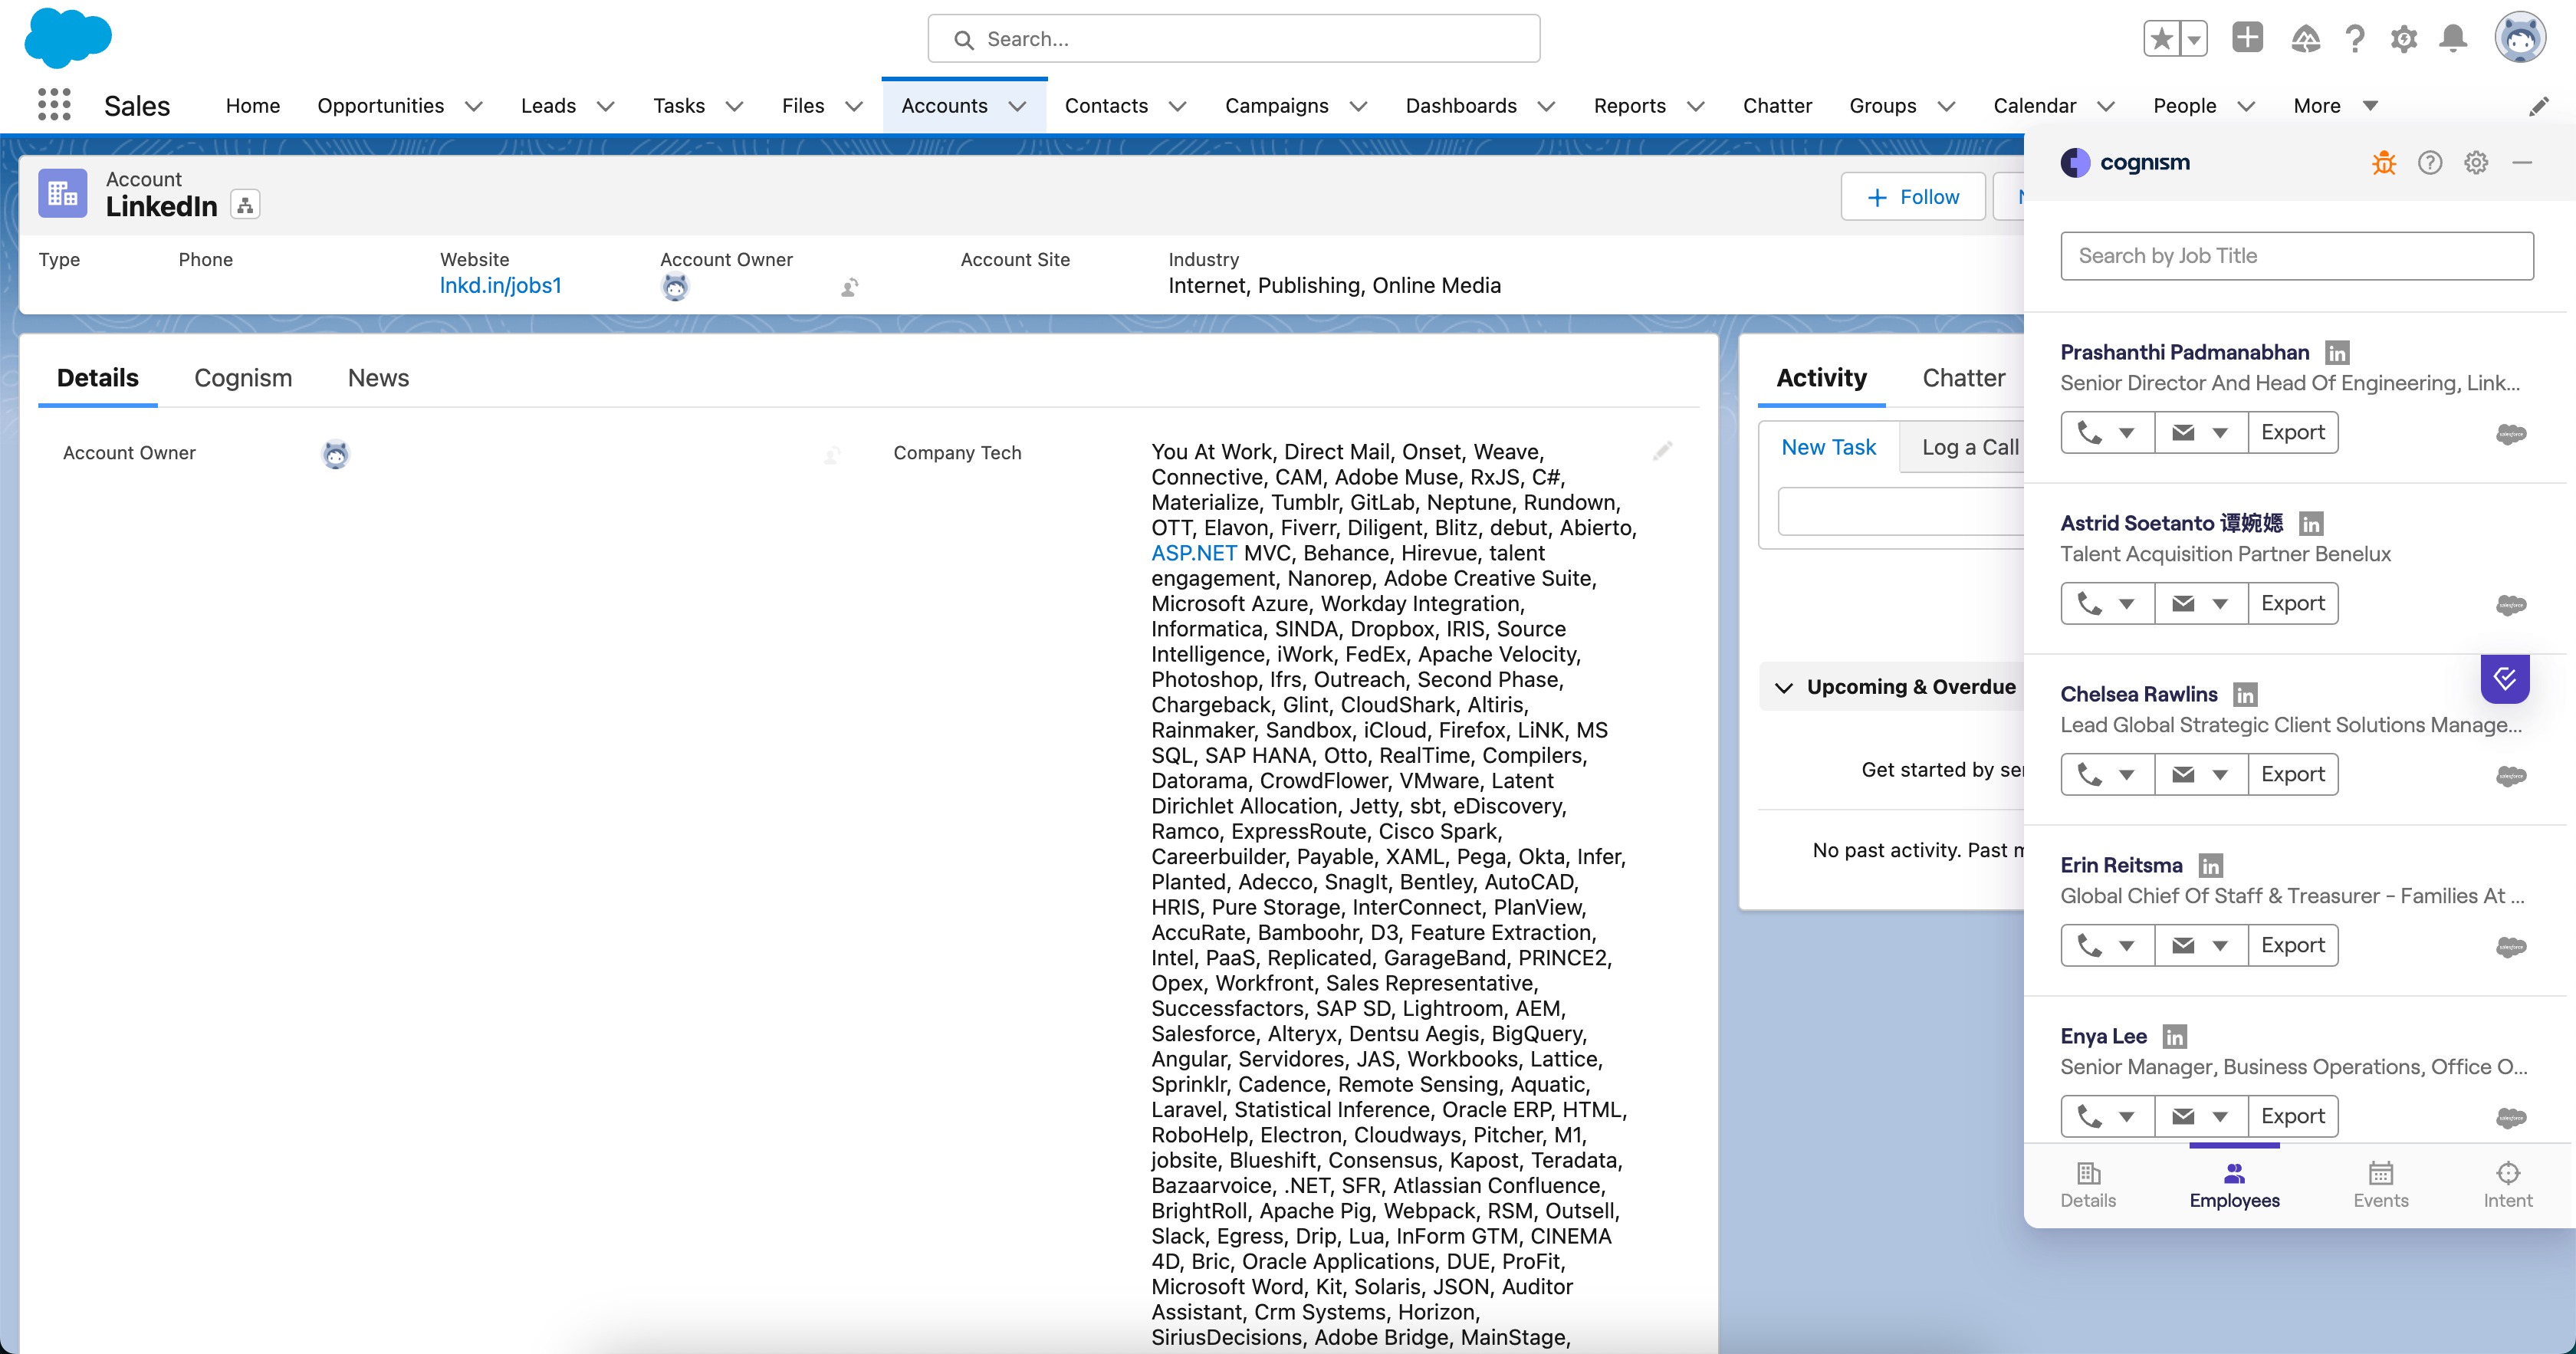
Task: Click the Search by Job Title field
Action: 2297,256
